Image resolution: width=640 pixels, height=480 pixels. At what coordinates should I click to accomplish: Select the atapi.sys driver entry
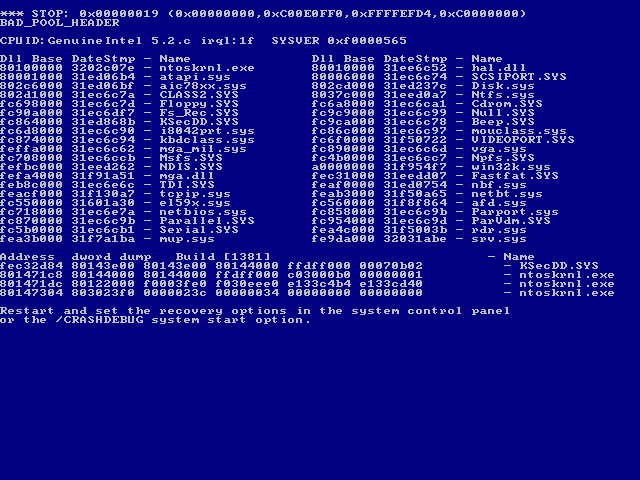(x=195, y=77)
